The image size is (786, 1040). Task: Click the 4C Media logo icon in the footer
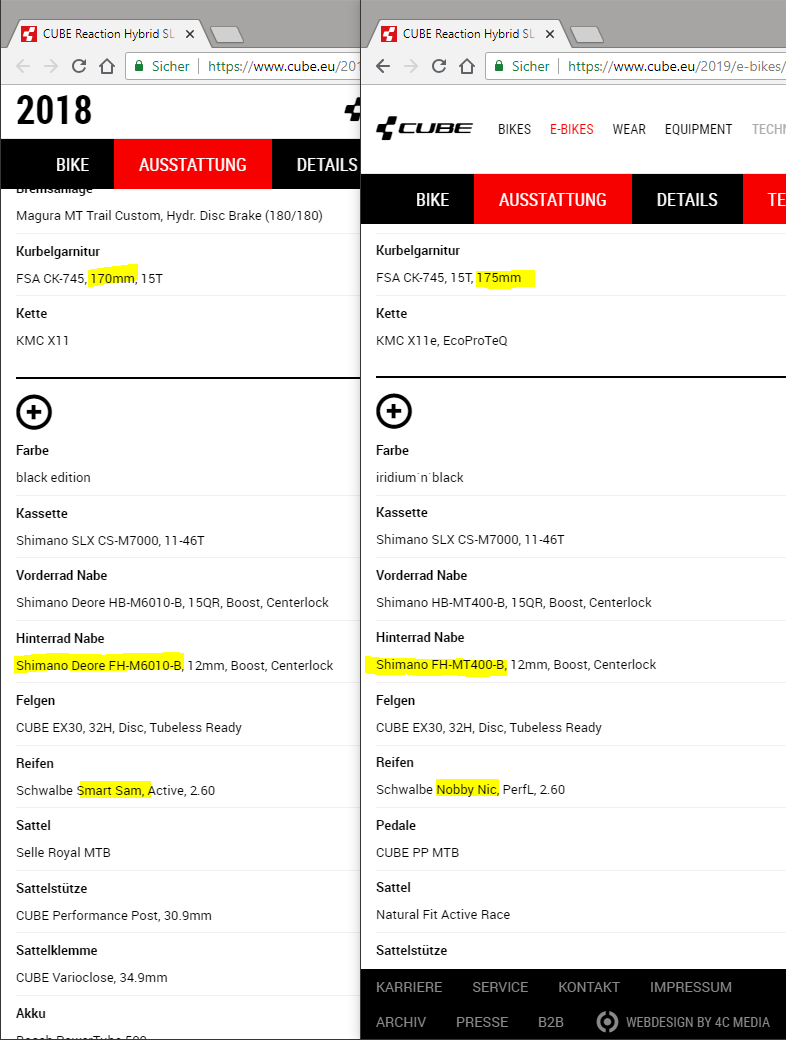tap(607, 1022)
